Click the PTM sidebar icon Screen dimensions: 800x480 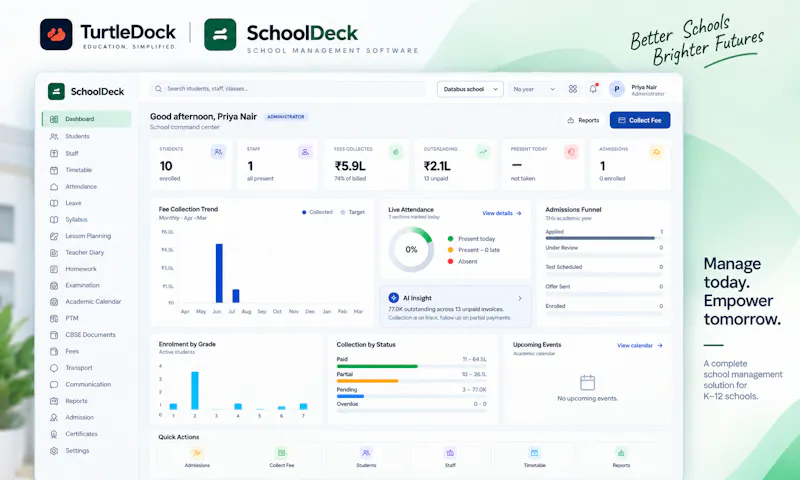click(54, 318)
